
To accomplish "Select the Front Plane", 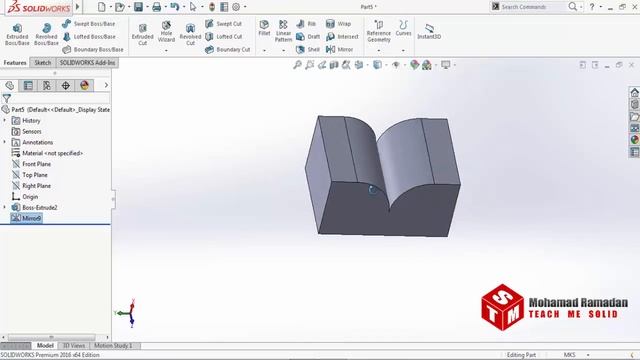I will pos(31,164).
